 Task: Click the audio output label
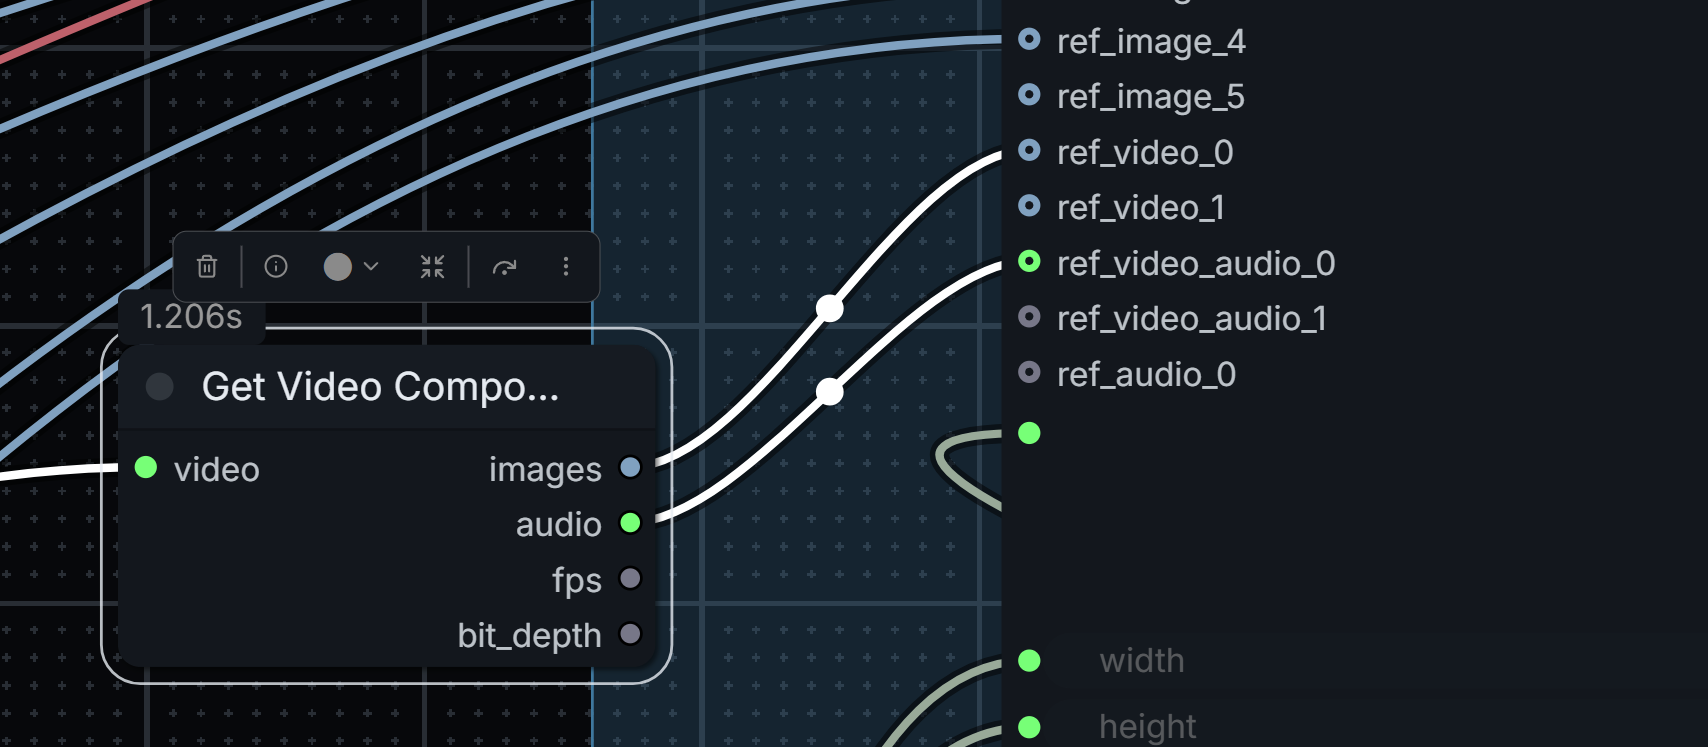pos(559,524)
